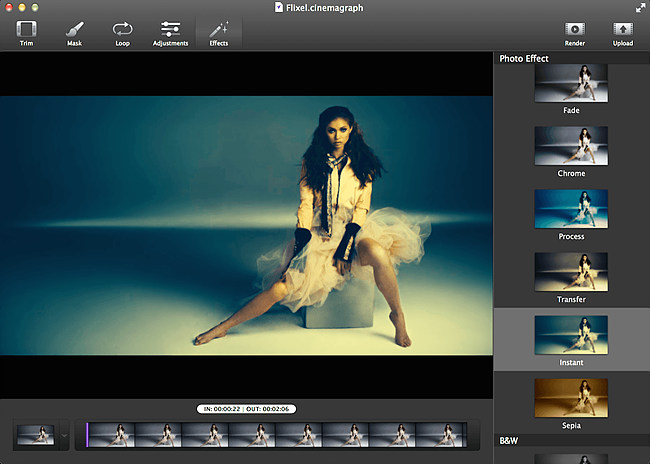This screenshot has height=464, width=650.
Task: Click the Upload button
Action: click(x=623, y=33)
